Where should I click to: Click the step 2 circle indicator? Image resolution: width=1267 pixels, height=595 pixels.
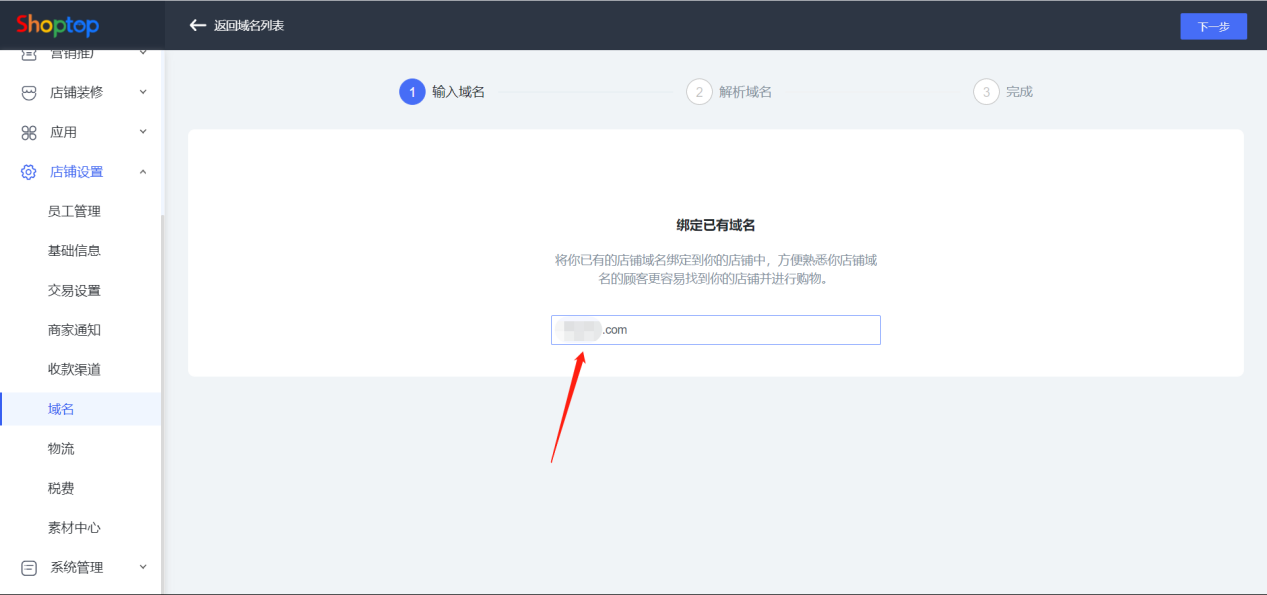[698, 92]
